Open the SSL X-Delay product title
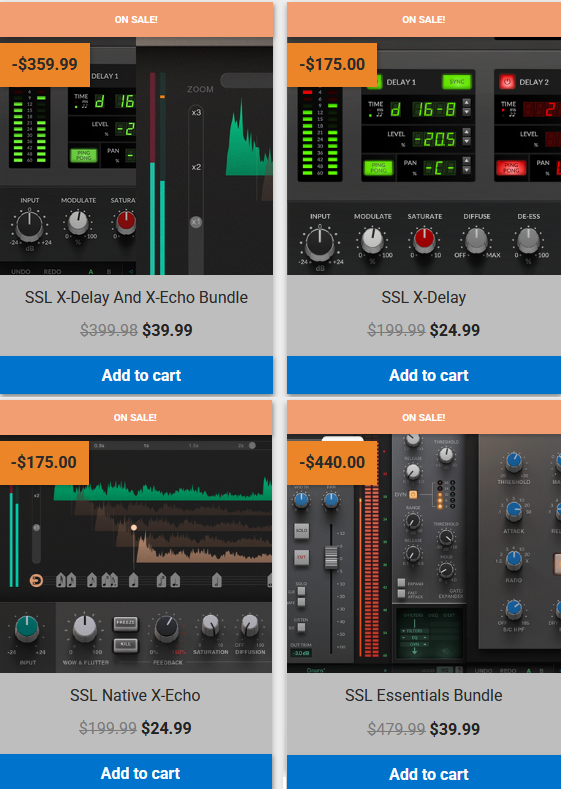The image size is (561, 789). [x=424, y=297]
